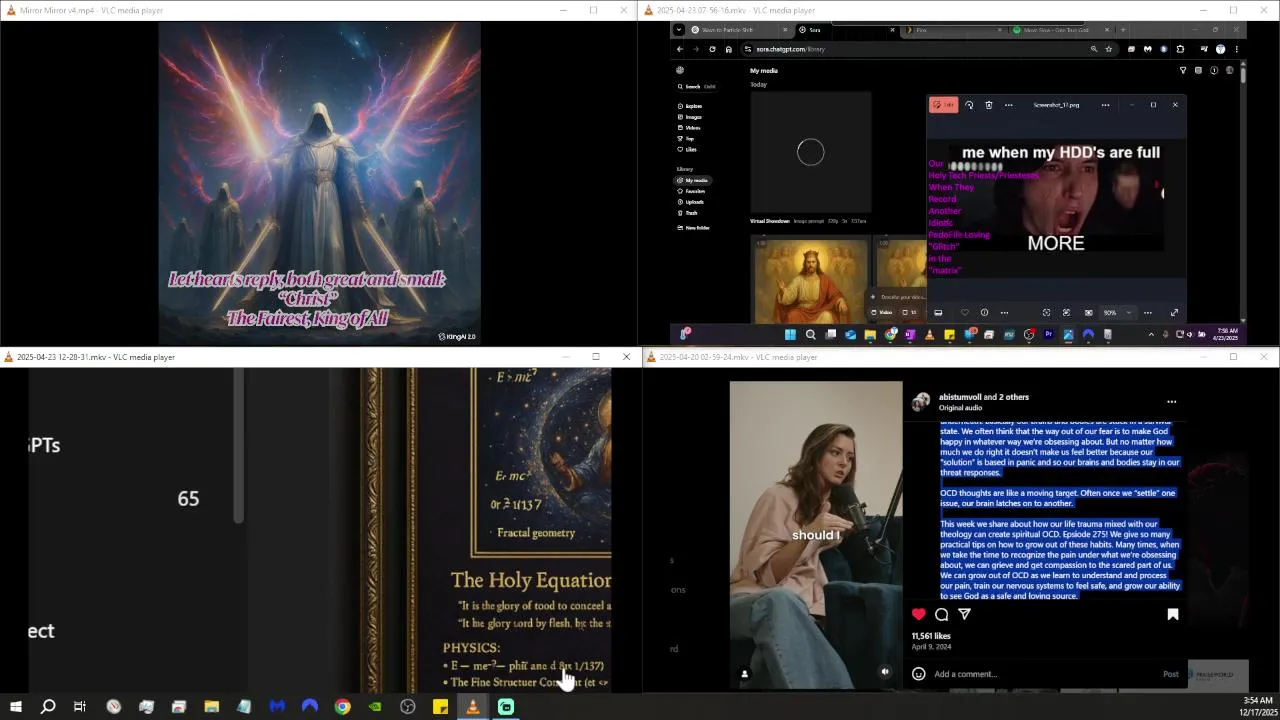Open Sora sidebar Videos
1280x720 pixels.
point(690,128)
